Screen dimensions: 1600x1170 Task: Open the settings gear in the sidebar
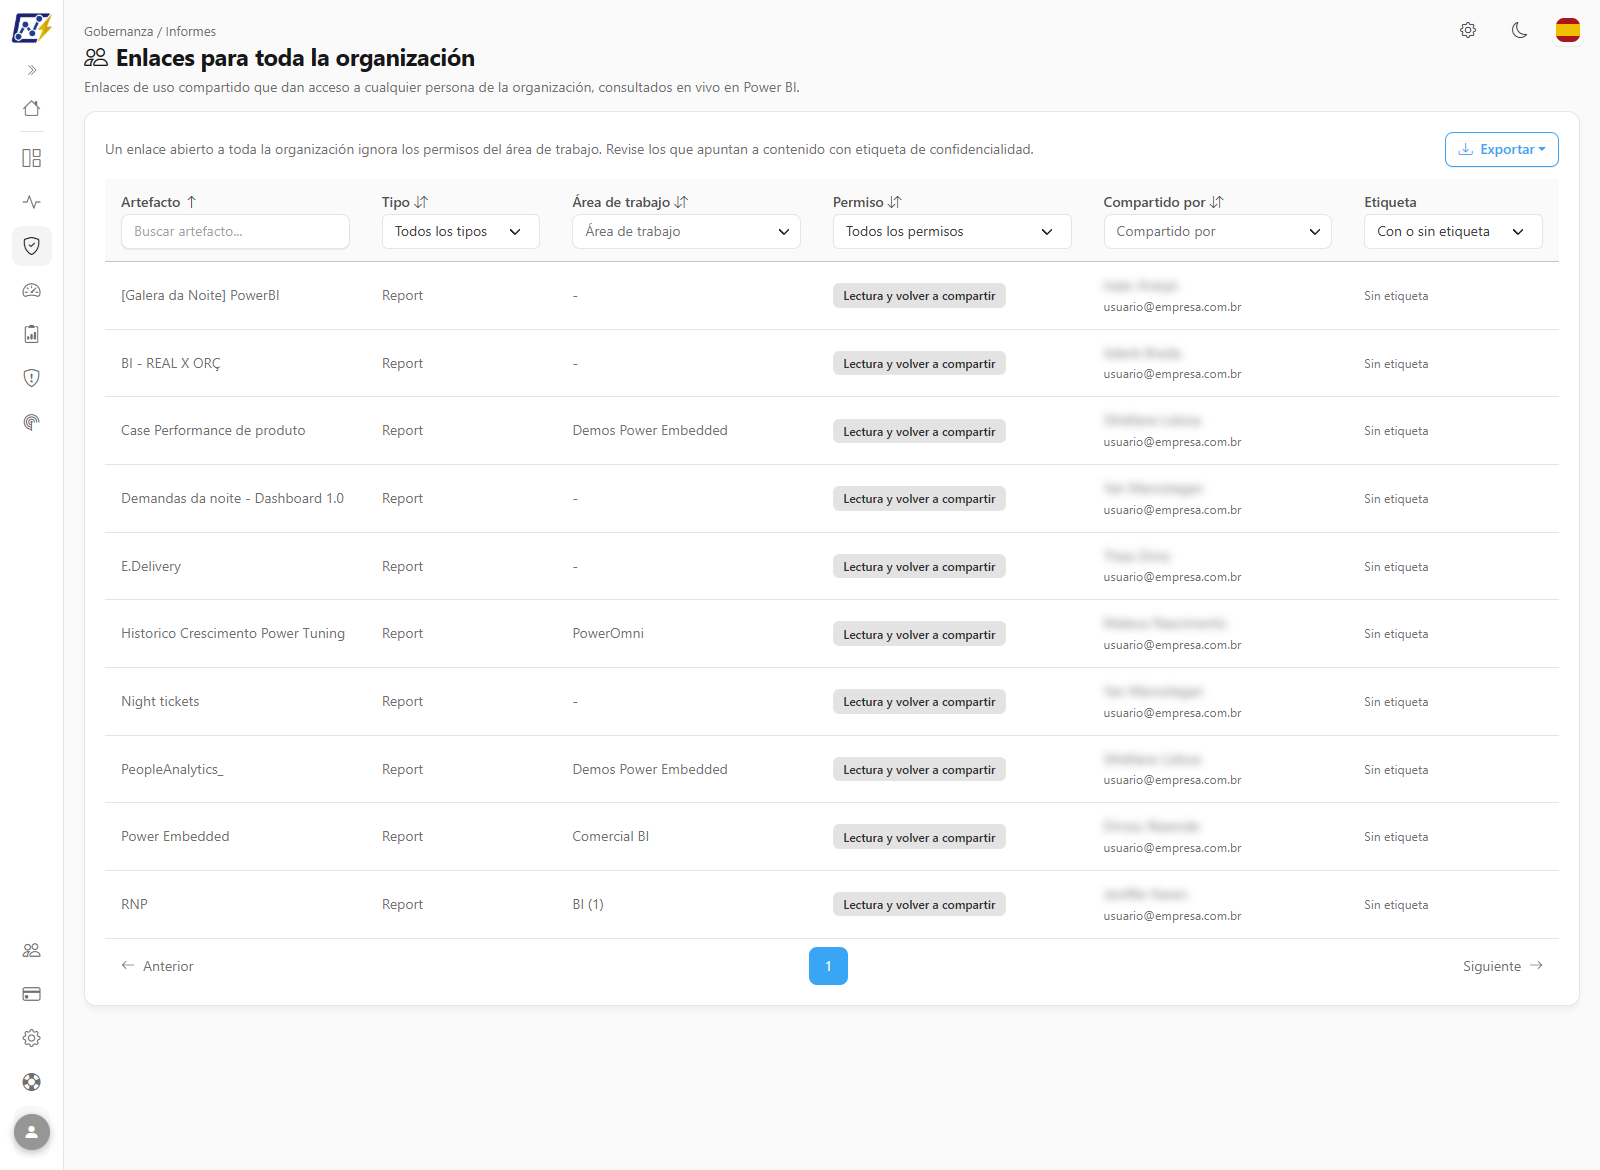pyautogui.click(x=32, y=1038)
